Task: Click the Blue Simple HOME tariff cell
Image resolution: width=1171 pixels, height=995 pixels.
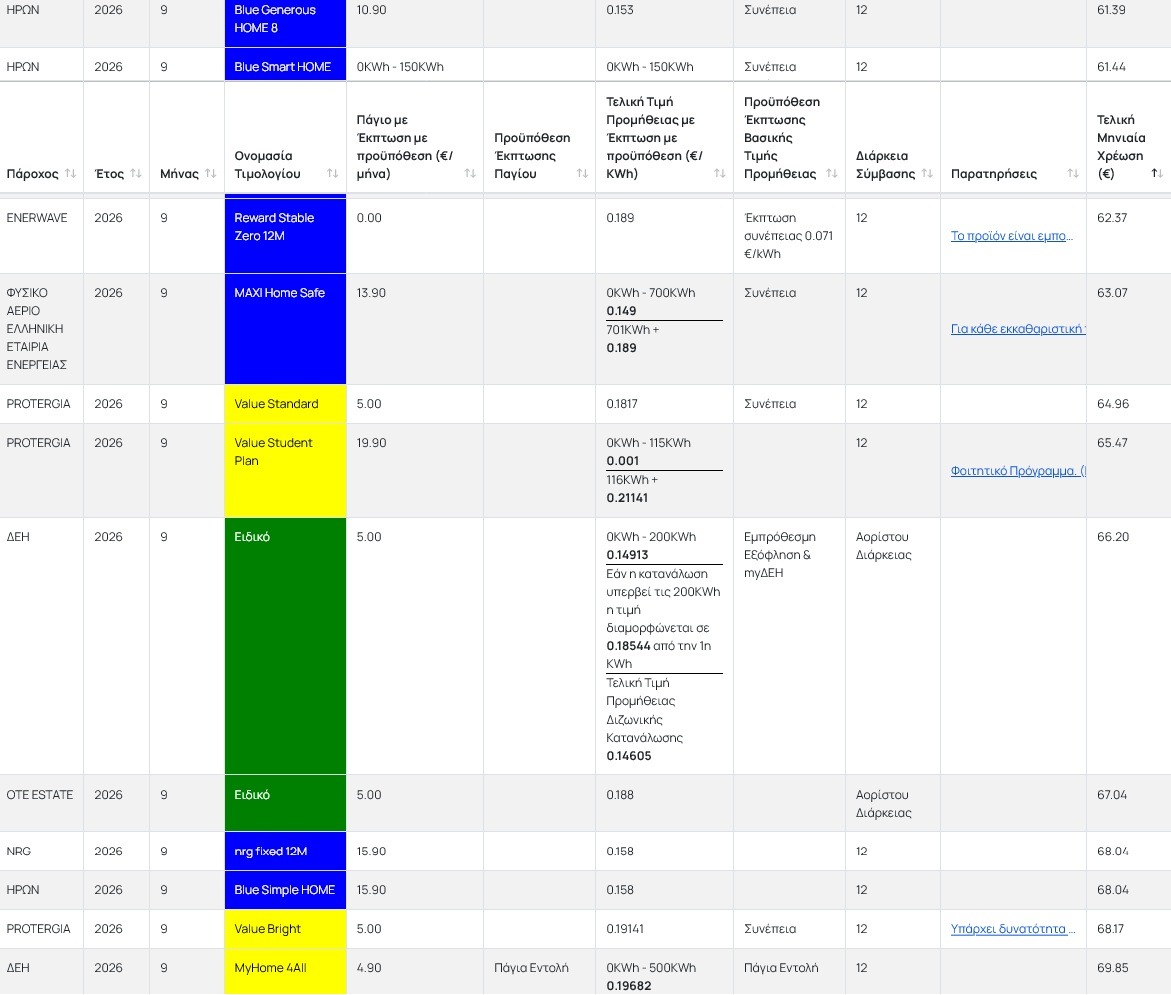Action: pyautogui.click(x=285, y=890)
